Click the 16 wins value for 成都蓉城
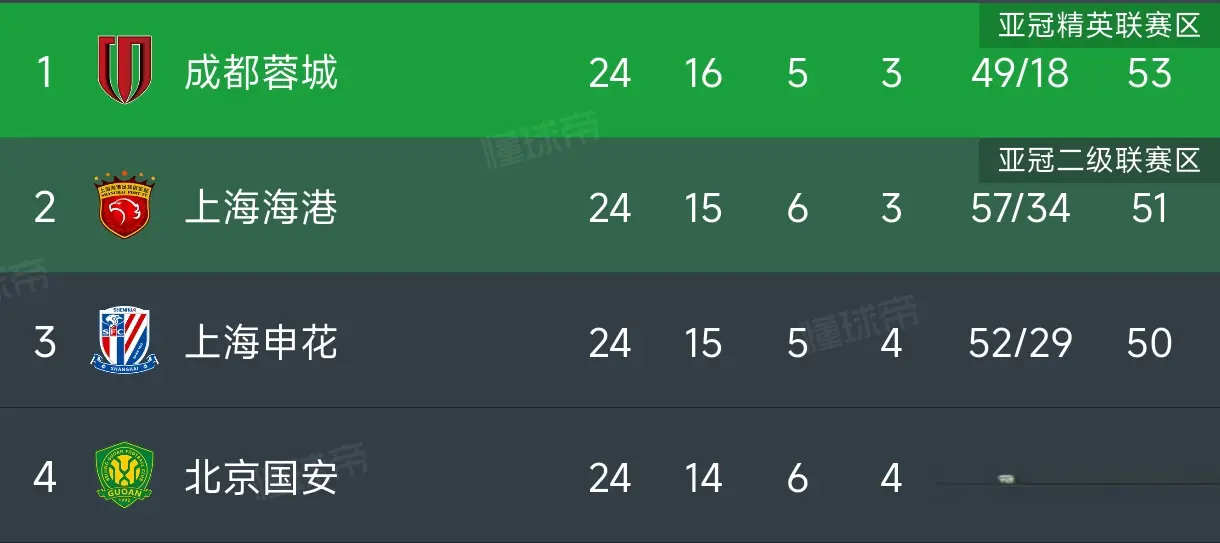Screen dimensions: 1220x543 (x=703, y=73)
